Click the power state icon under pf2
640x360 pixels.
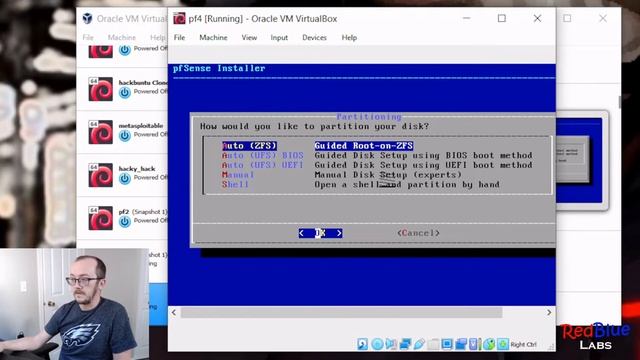coord(124,222)
